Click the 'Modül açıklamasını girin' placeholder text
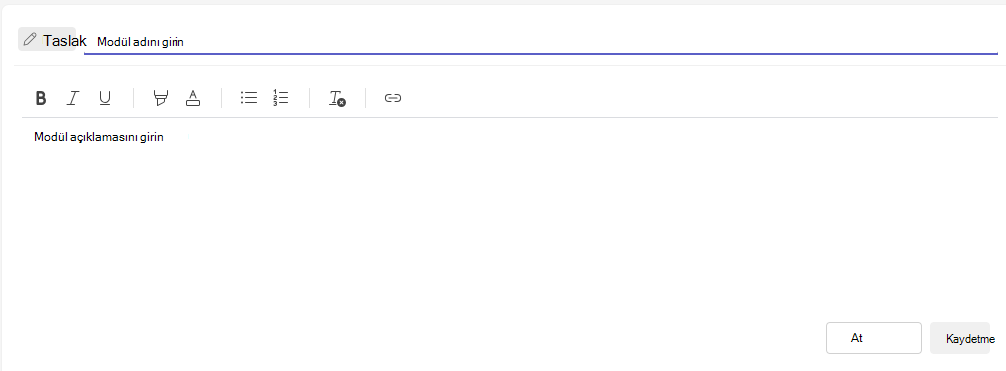The image size is (1006, 371). 99,137
